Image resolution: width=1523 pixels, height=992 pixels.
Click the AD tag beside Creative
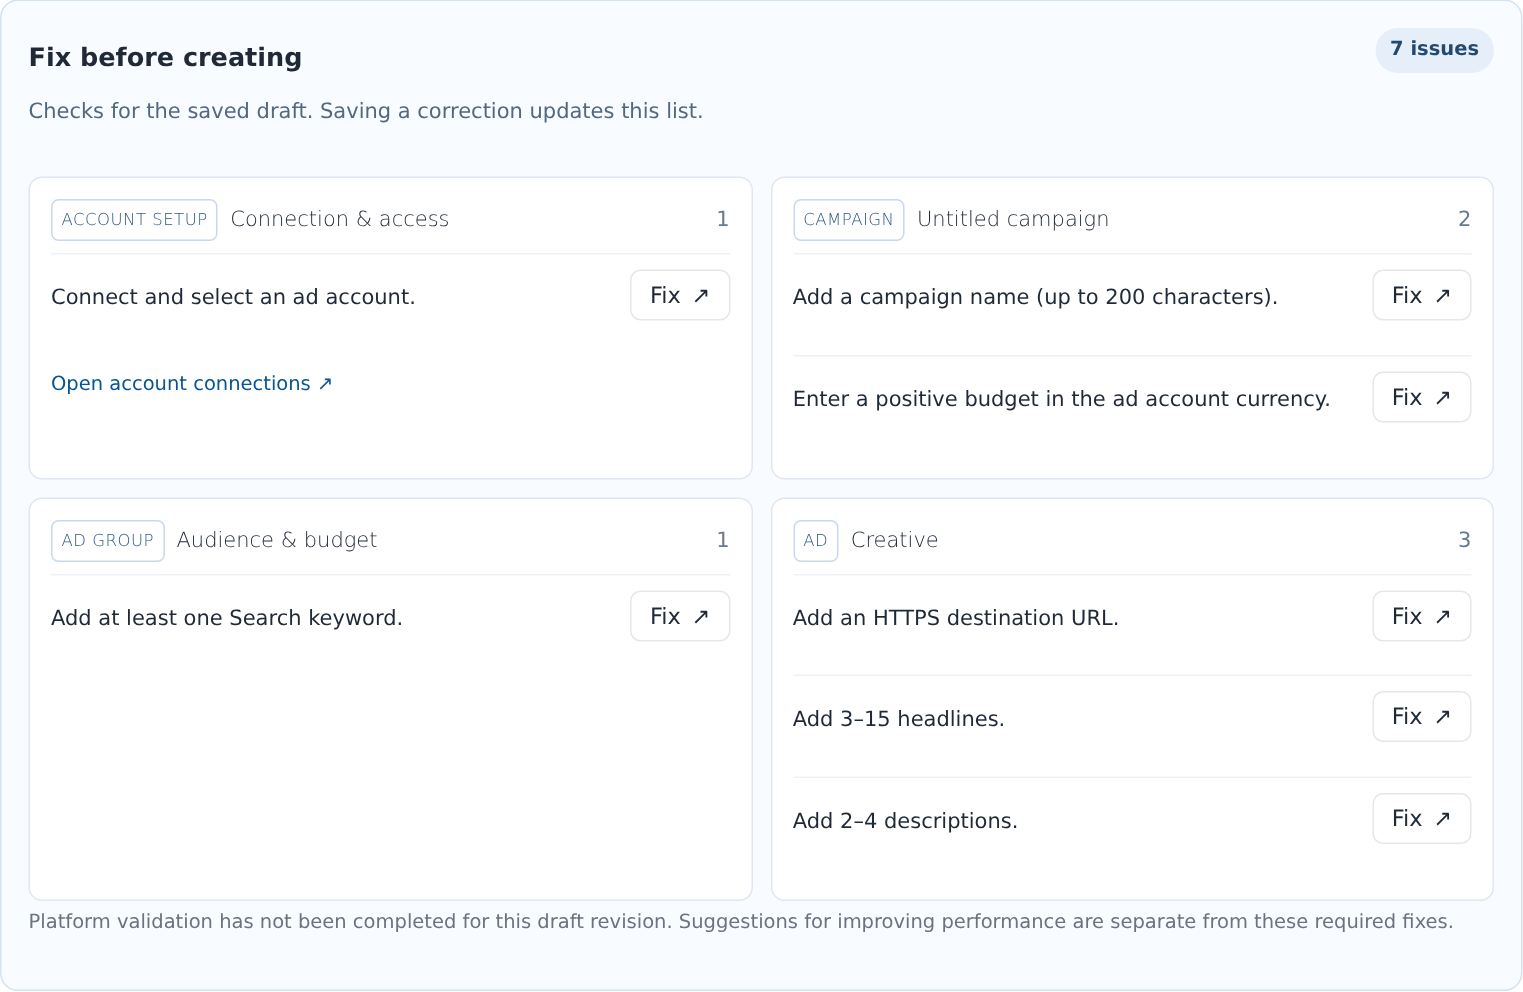[815, 541]
